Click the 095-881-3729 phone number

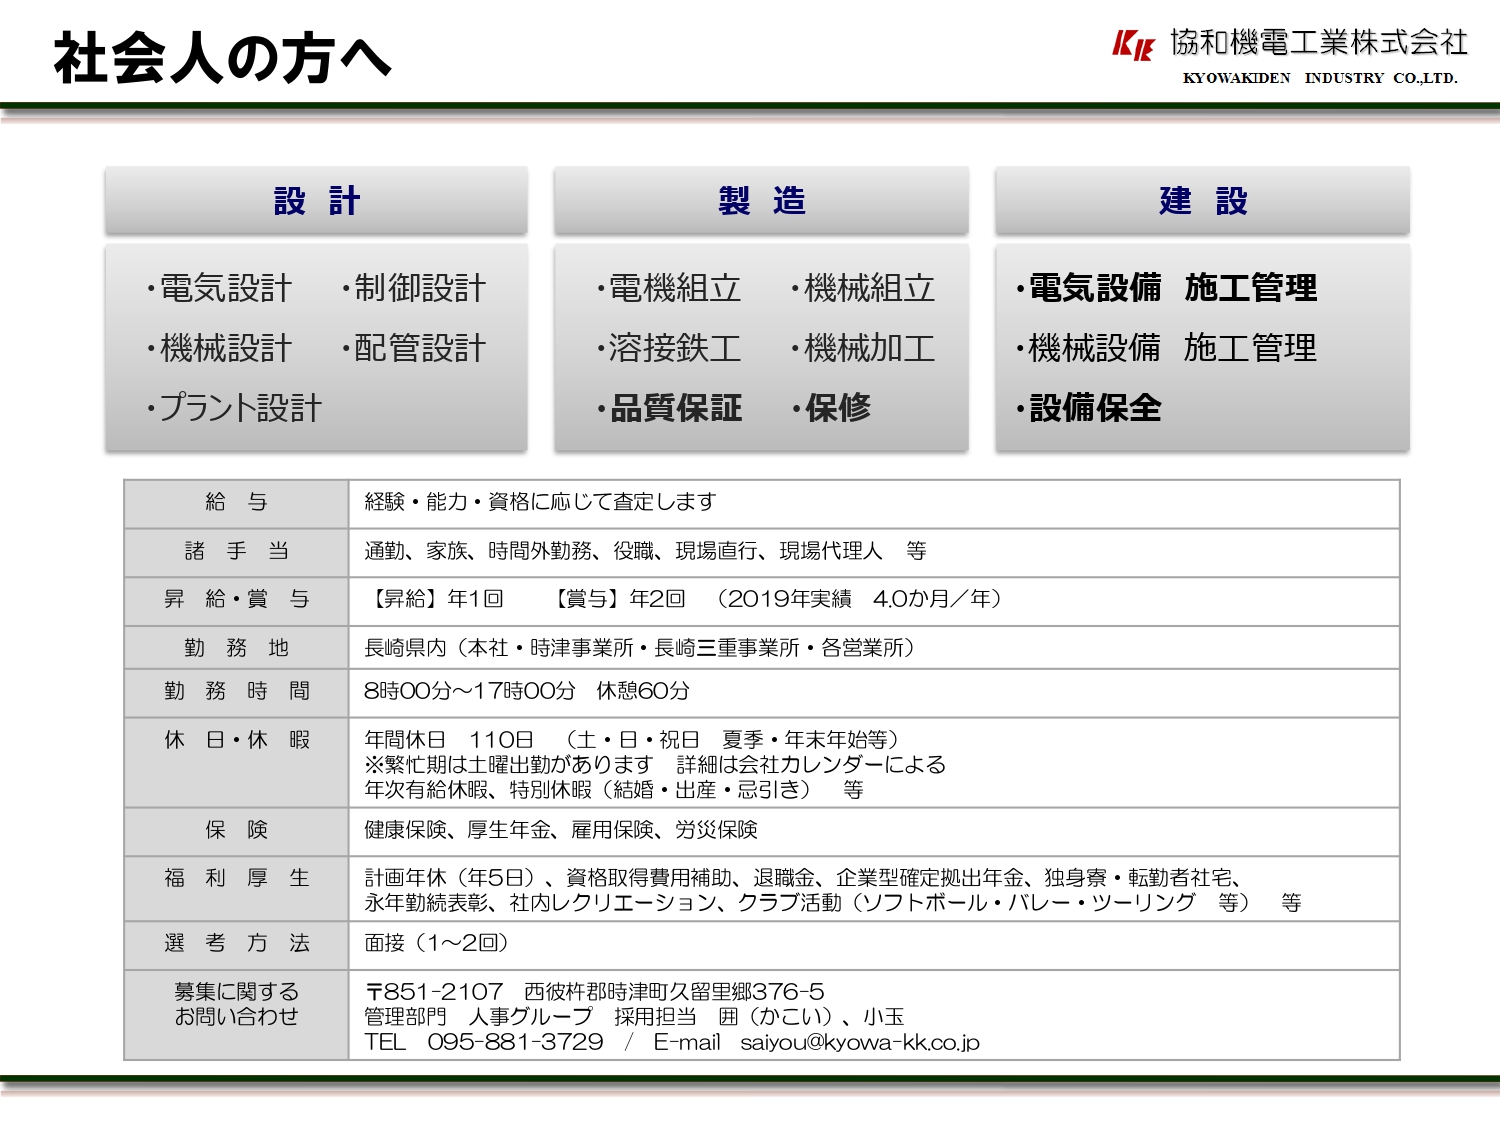515,1042
